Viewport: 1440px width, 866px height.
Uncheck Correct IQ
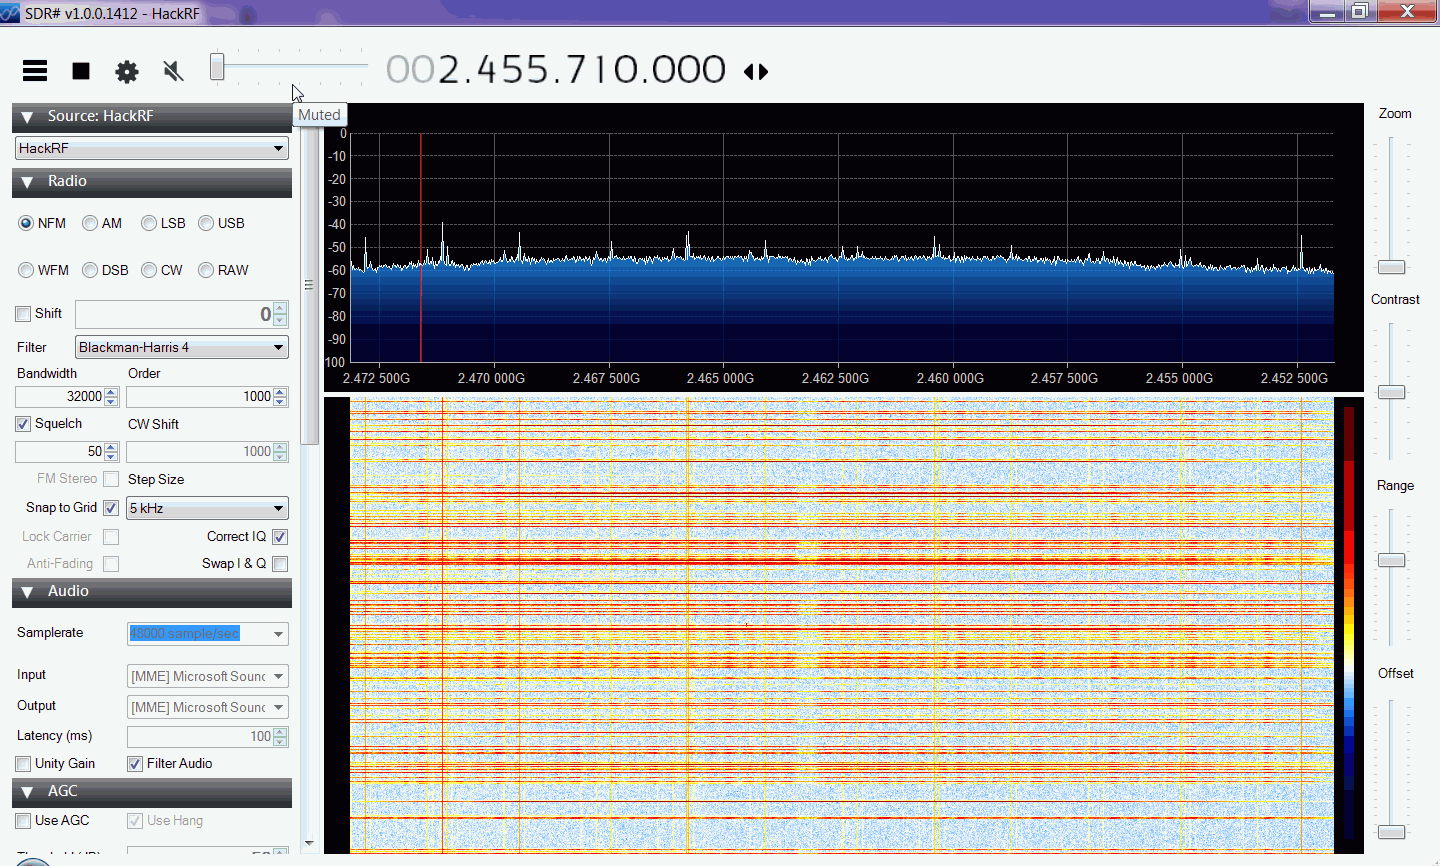coord(280,537)
